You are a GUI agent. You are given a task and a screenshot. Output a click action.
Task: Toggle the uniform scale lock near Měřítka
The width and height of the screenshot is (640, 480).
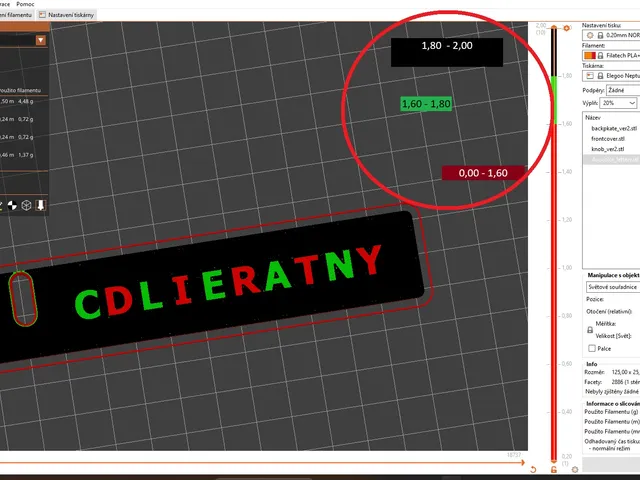coord(590,330)
